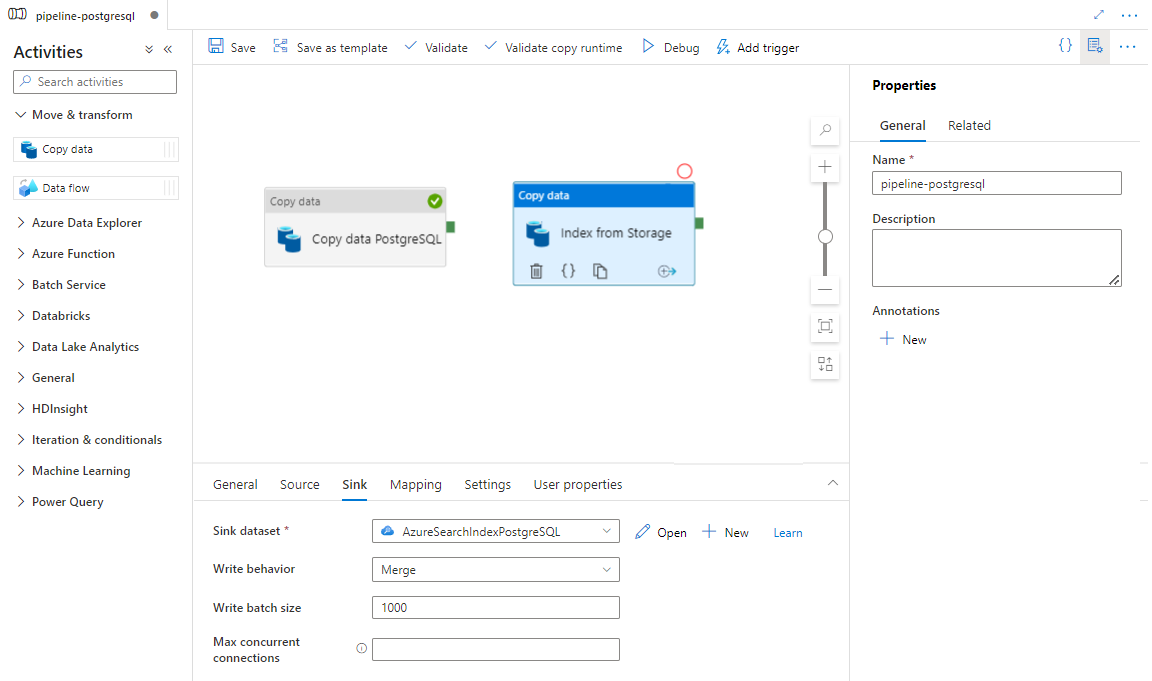Click auto align layout icon

click(x=825, y=364)
